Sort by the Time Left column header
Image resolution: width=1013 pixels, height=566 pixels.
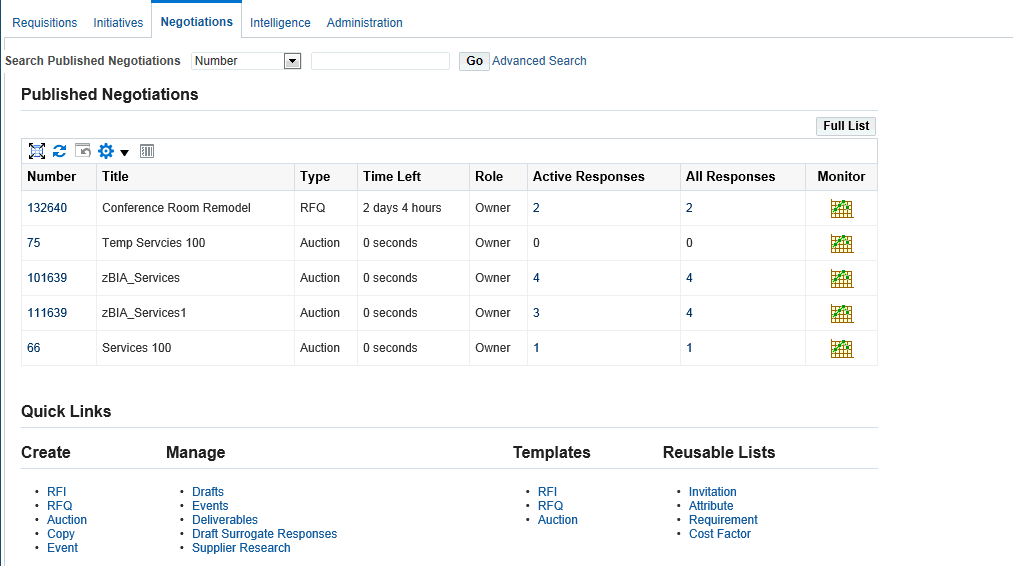click(x=392, y=177)
